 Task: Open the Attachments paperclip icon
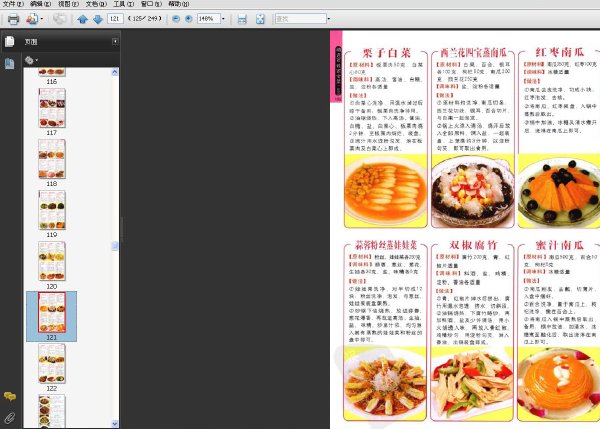pos(10,418)
